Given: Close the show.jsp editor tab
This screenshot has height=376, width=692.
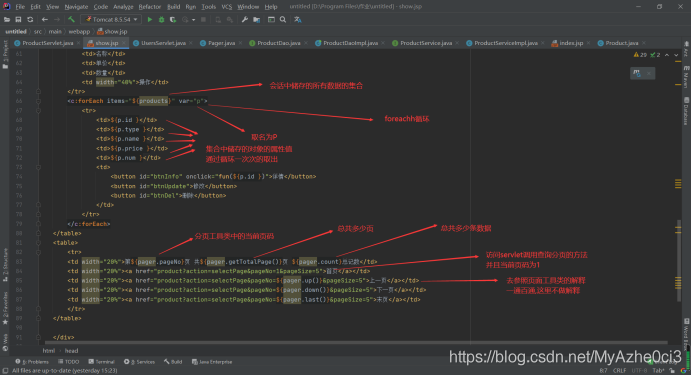Looking at the screenshot, I should (x=124, y=43).
